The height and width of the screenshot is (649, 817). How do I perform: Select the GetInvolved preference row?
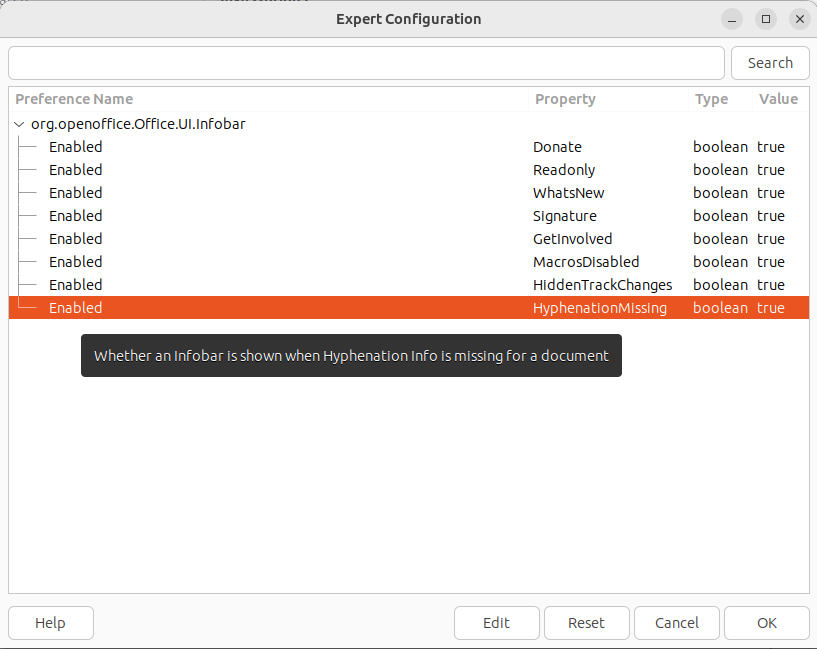pos(572,239)
